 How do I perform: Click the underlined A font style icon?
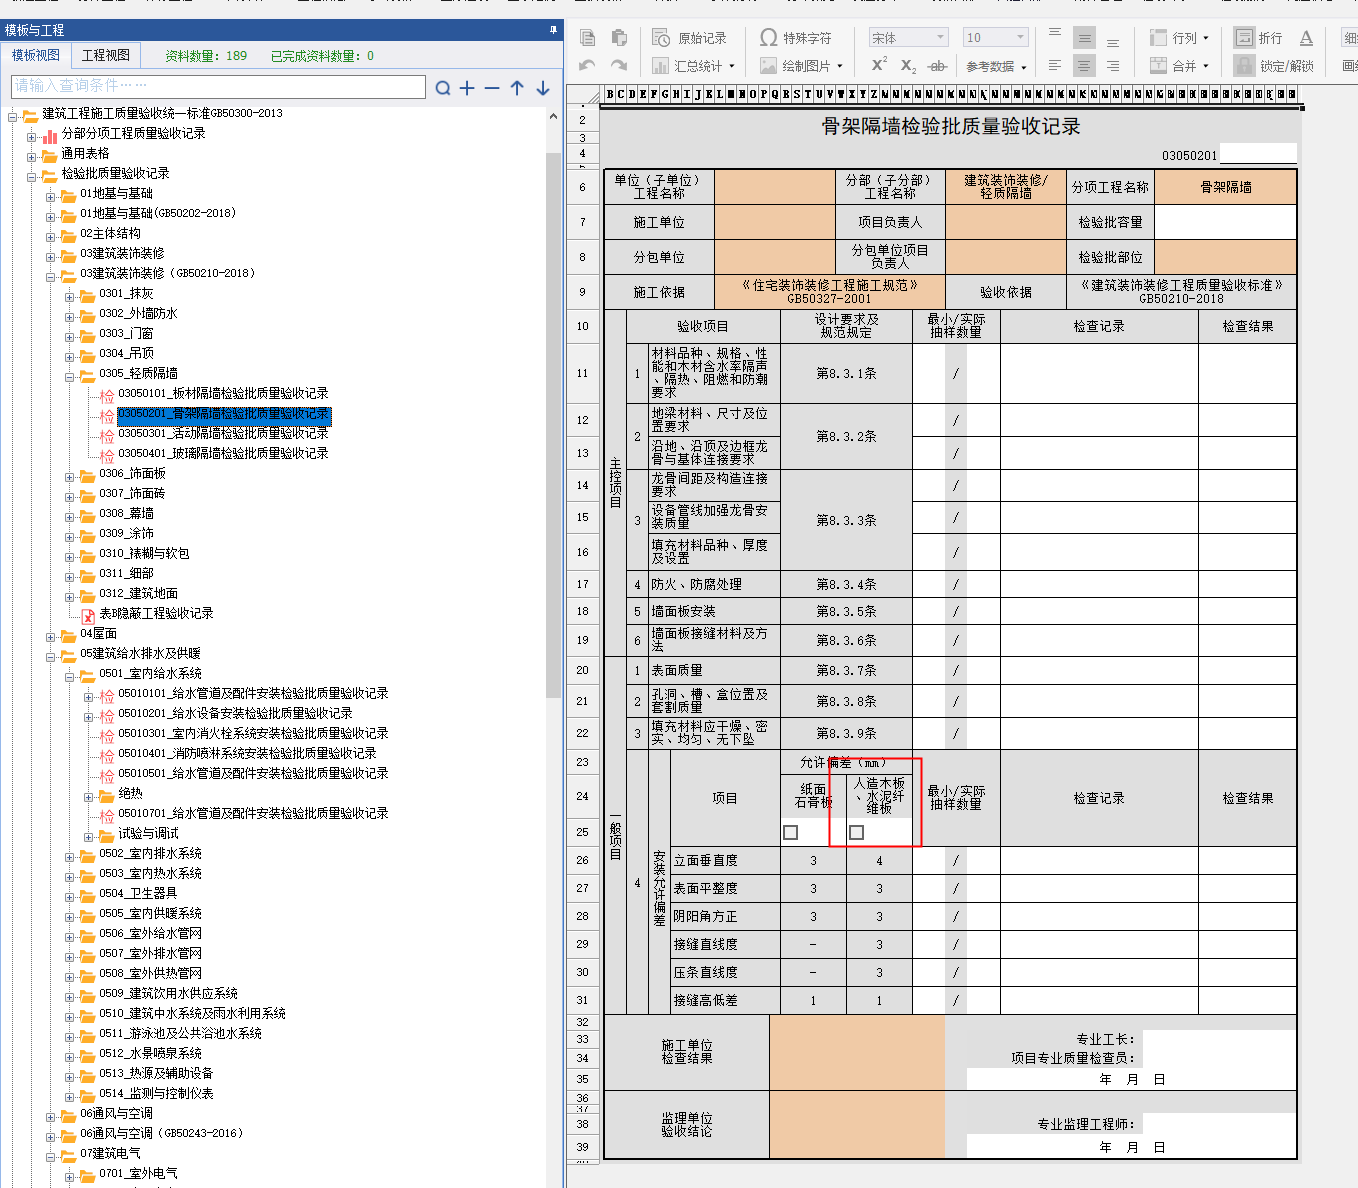click(1306, 38)
